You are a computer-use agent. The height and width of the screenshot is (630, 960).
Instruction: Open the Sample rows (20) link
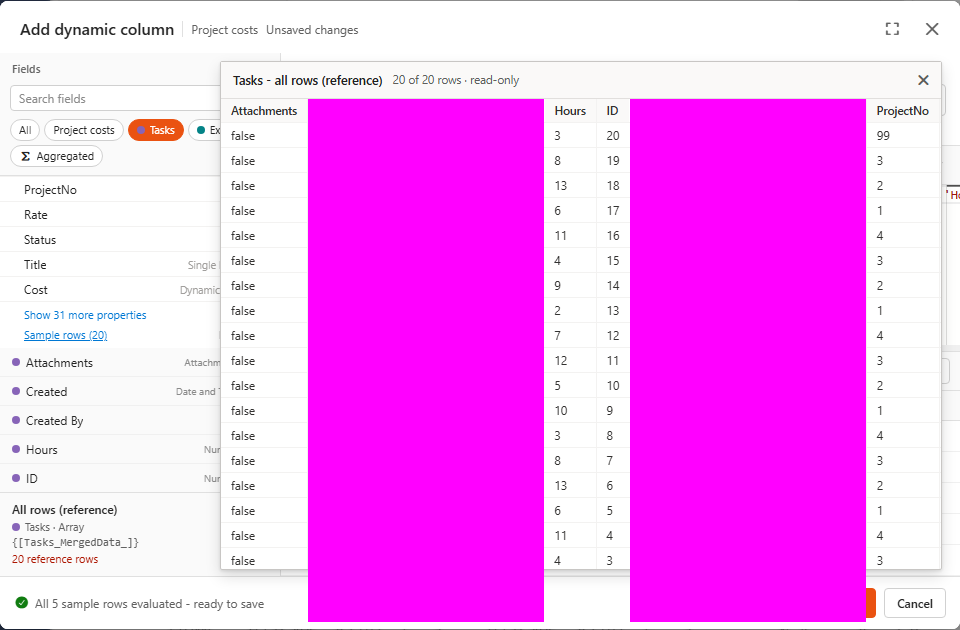click(x=66, y=336)
